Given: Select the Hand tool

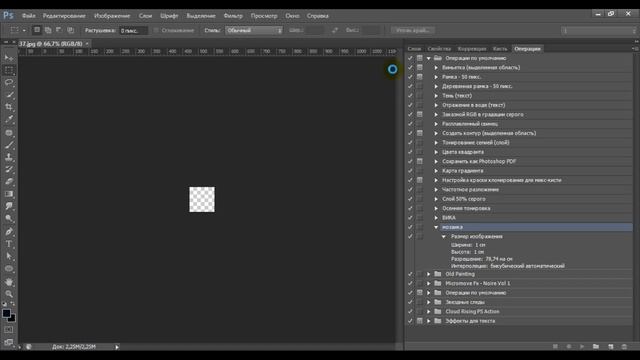Looking at the screenshot, I should pyautogui.click(x=9, y=282).
